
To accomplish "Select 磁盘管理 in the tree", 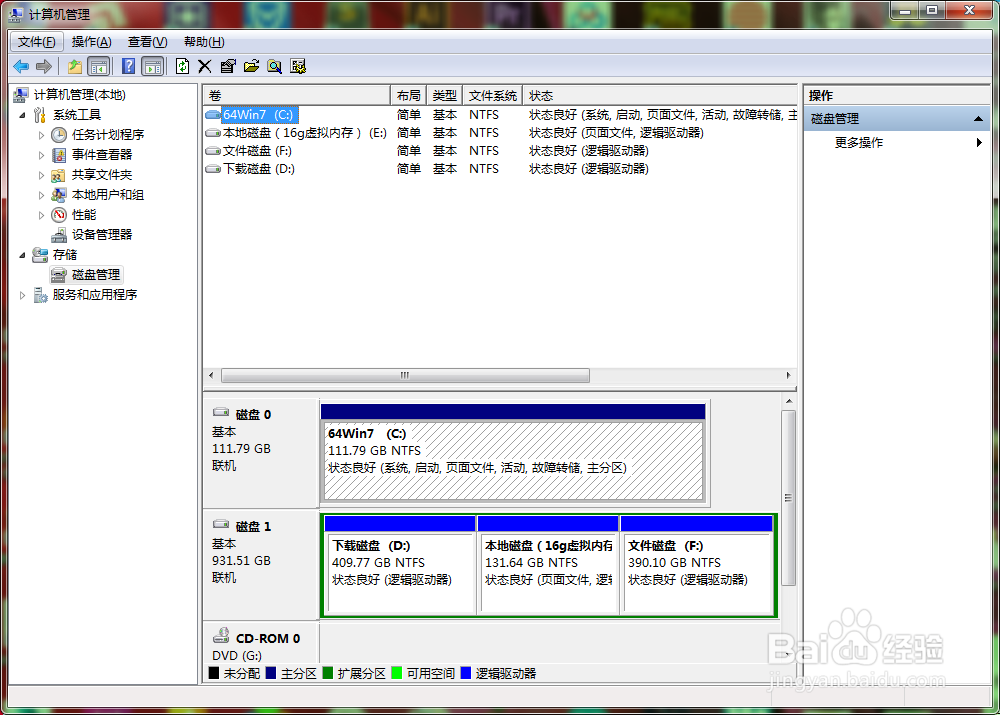I will [x=96, y=275].
